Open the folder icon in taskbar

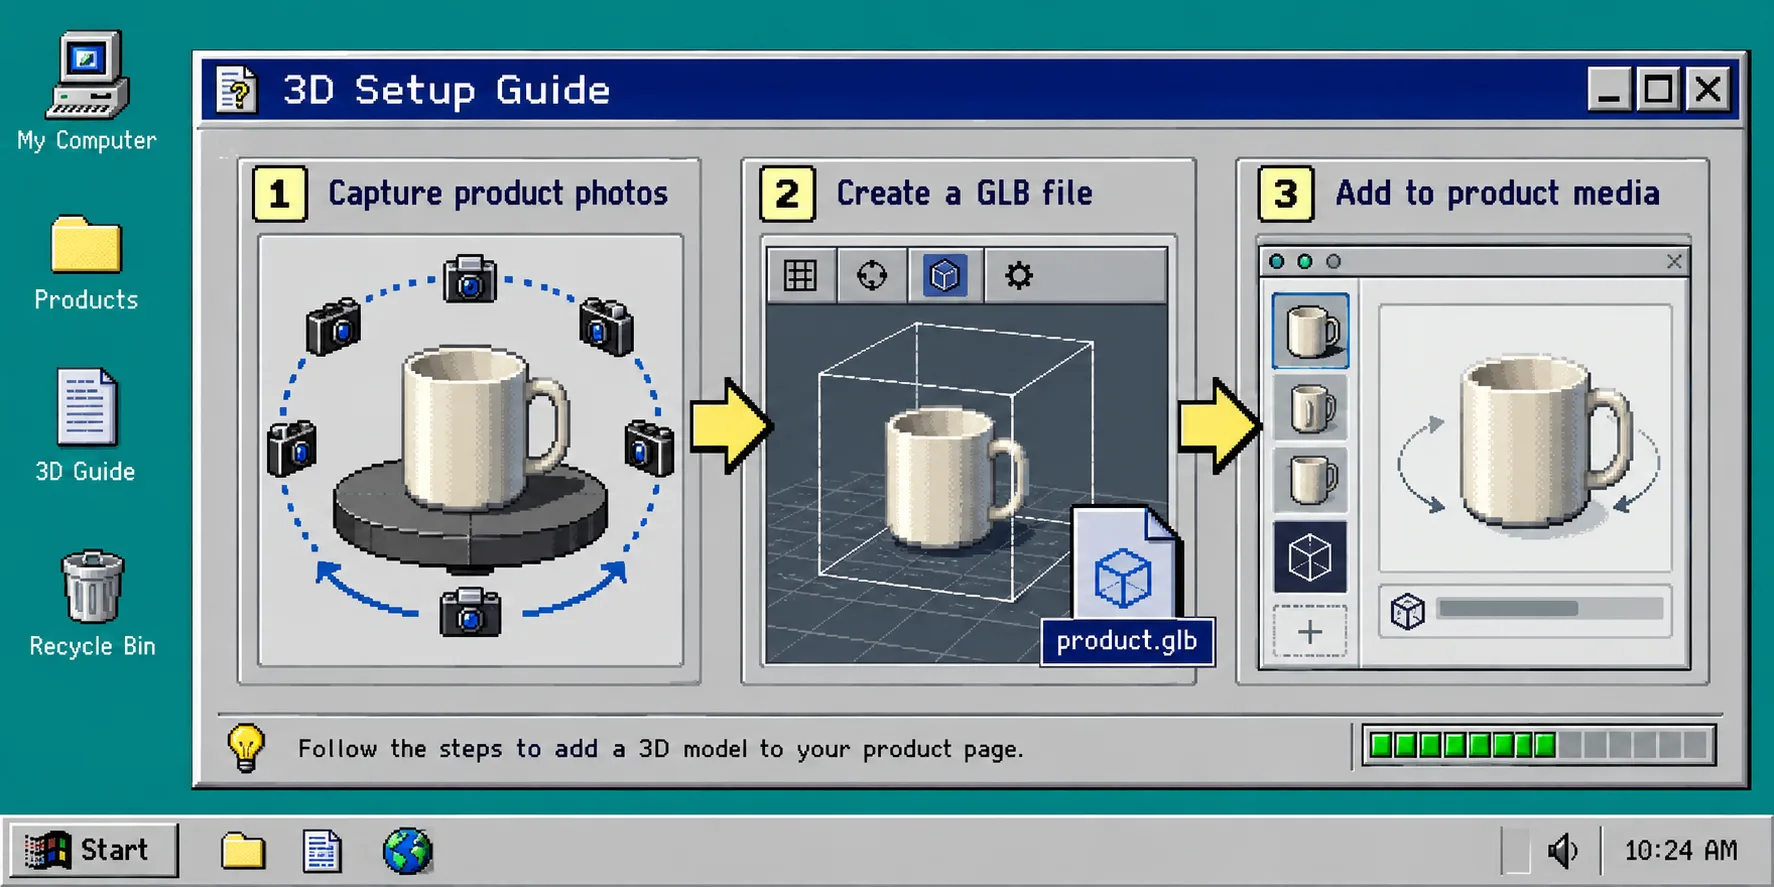point(243,851)
